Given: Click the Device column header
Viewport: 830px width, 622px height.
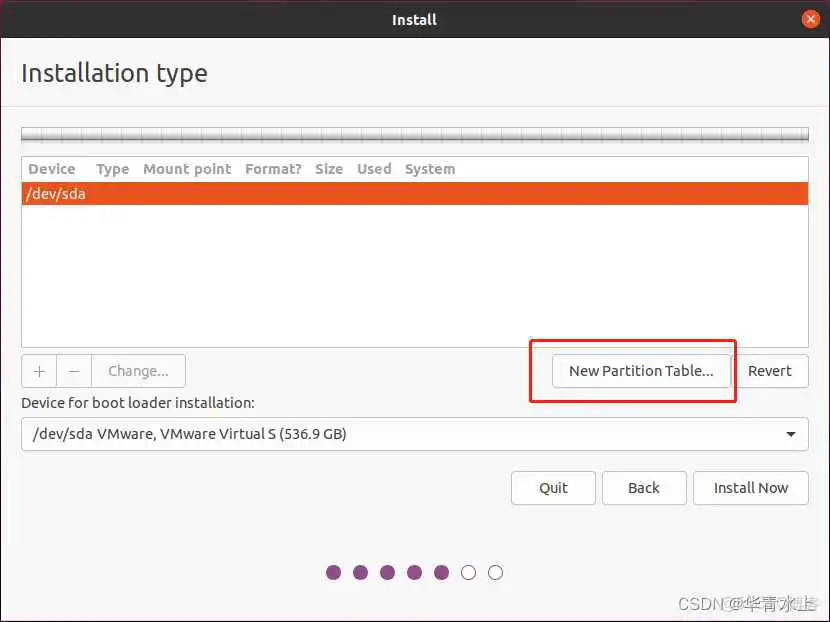Looking at the screenshot, I should click(x=51, y=169).
